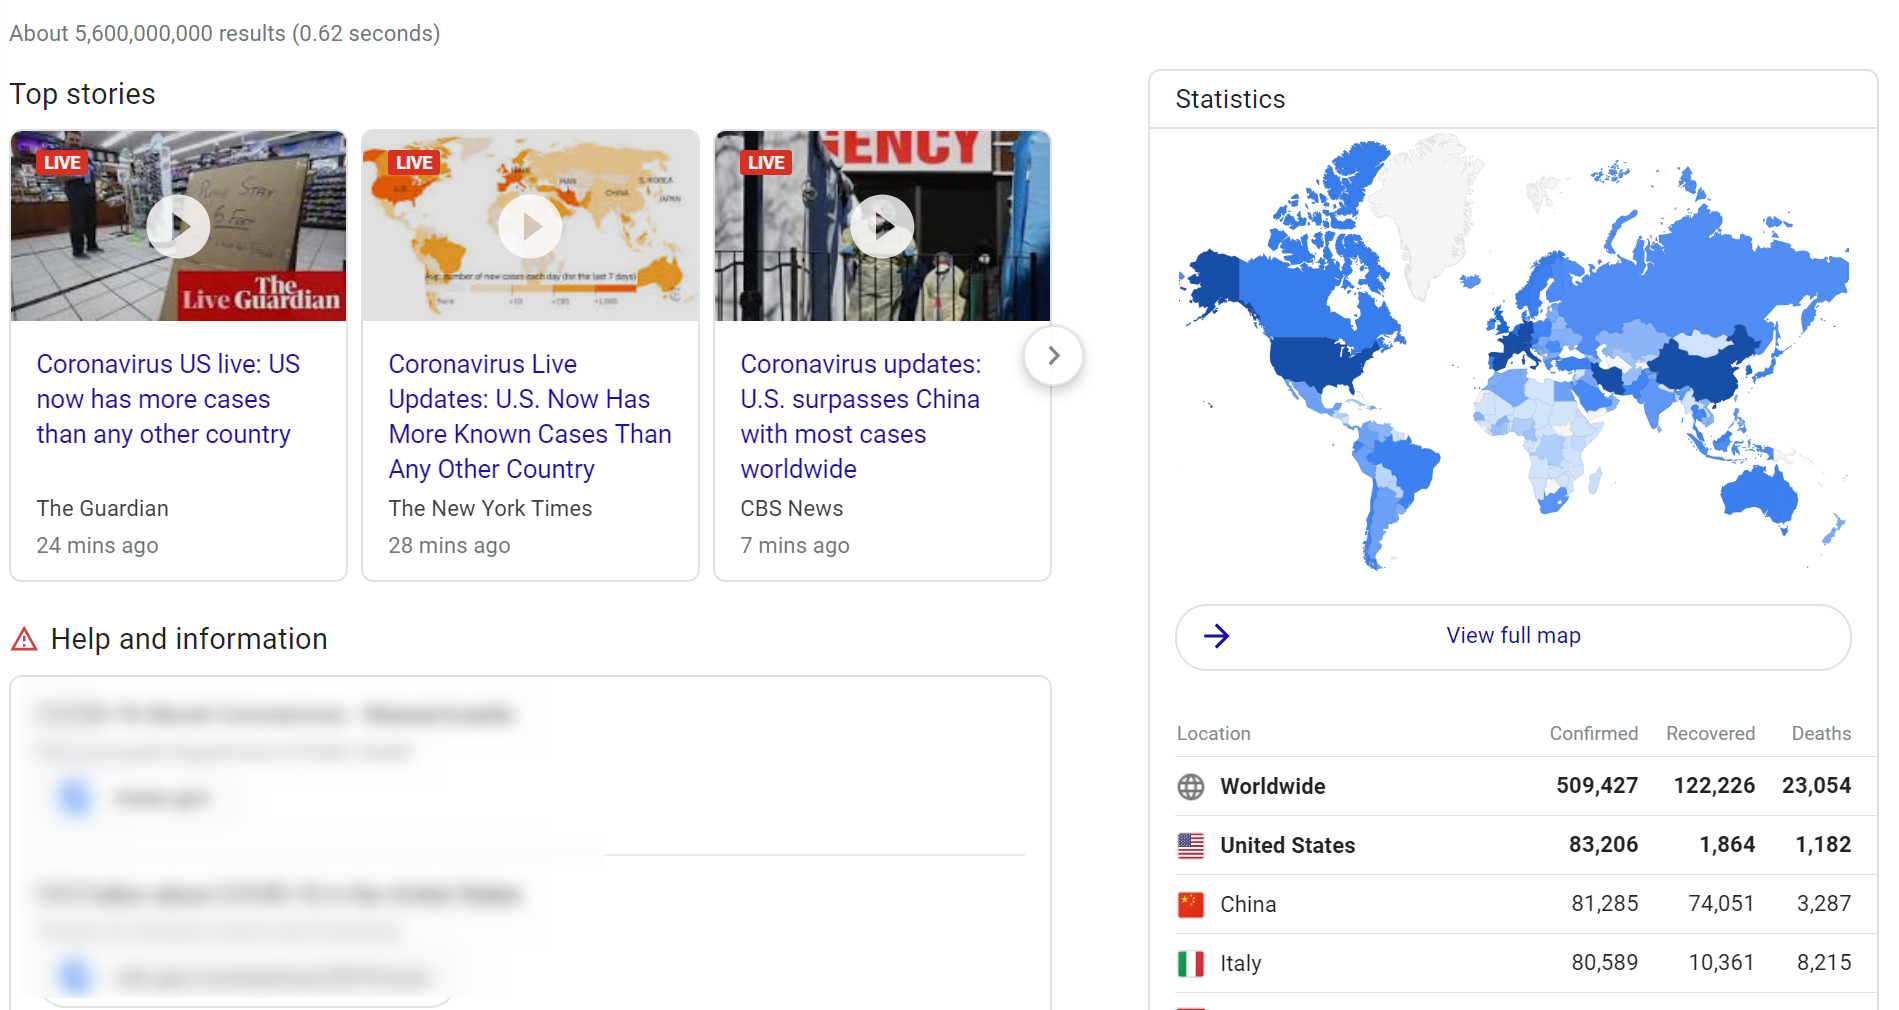Viewport: 1899px width, 1010px height.
Task: Select the United States row label
Action: (x=1288, y=846)
